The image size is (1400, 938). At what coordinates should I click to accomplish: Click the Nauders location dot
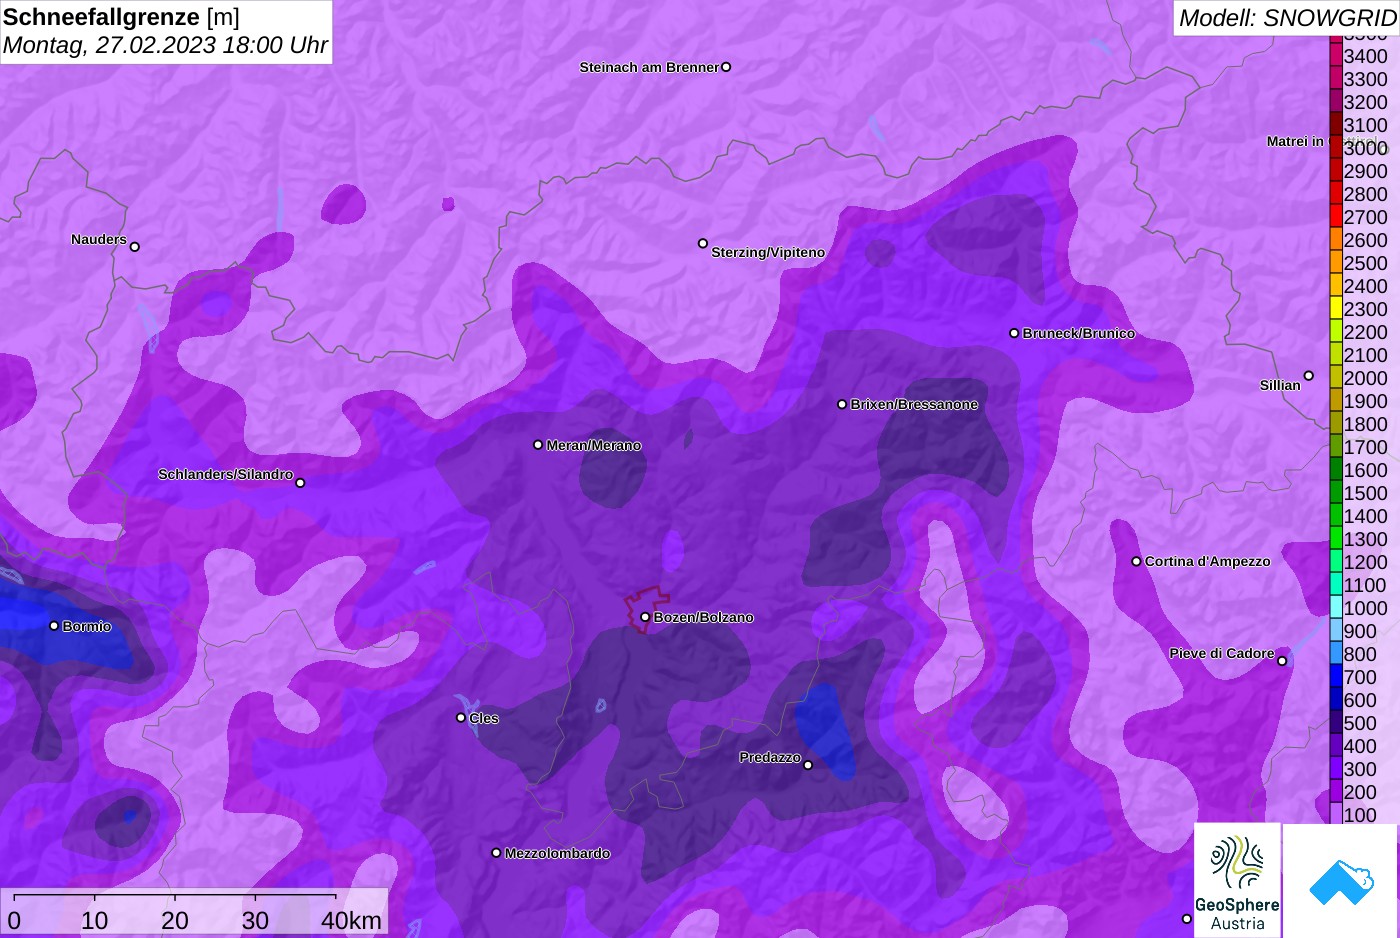click(135, 246)
